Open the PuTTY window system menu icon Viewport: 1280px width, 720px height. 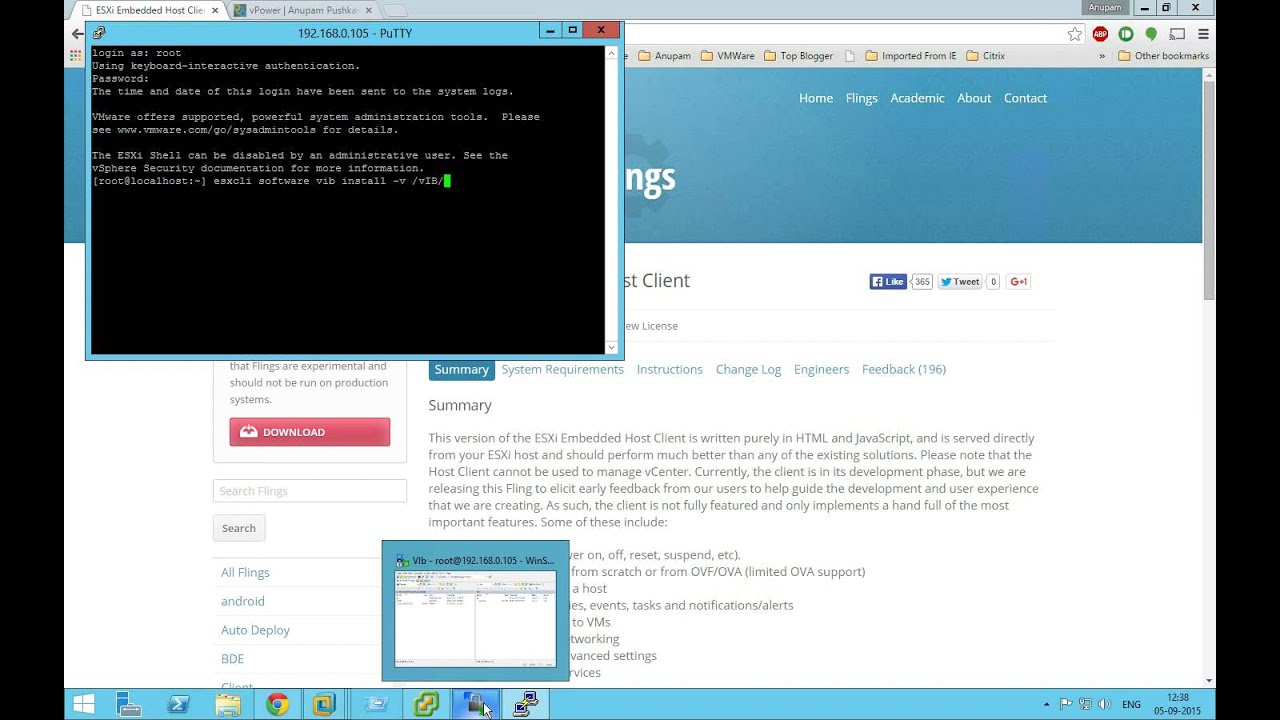(x=99, y=32)
